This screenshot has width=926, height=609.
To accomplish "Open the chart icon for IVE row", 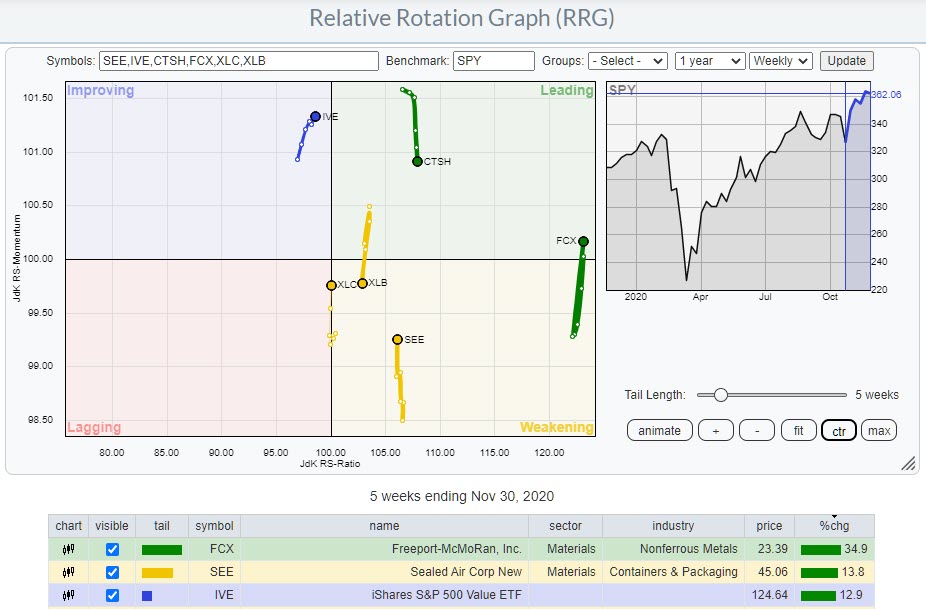I will (69, 596).
